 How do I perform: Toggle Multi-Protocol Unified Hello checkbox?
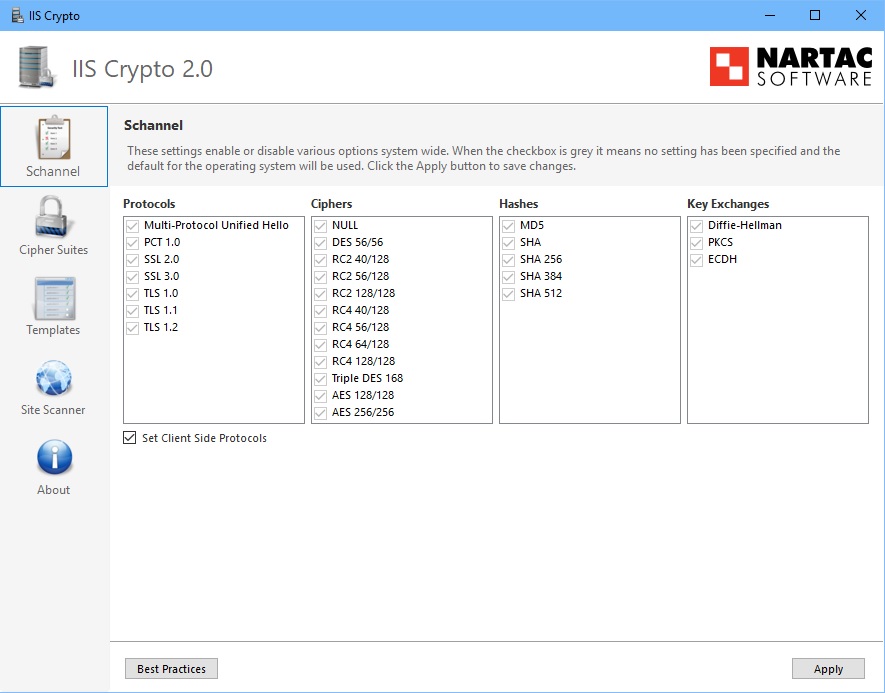[133, 226]
